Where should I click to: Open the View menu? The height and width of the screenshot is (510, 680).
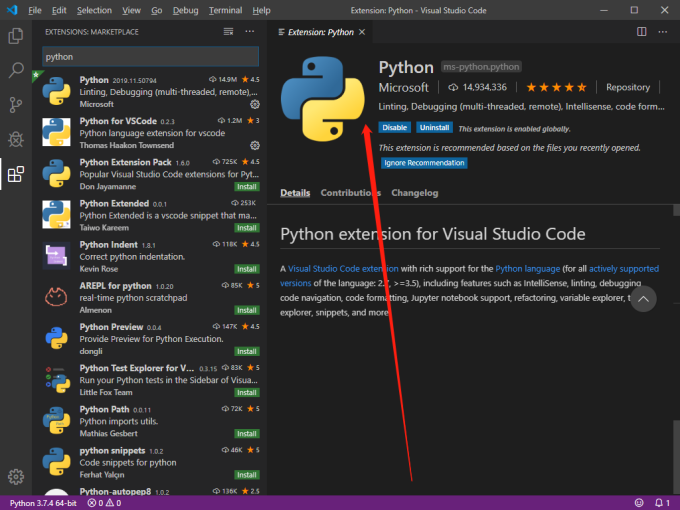131,10
